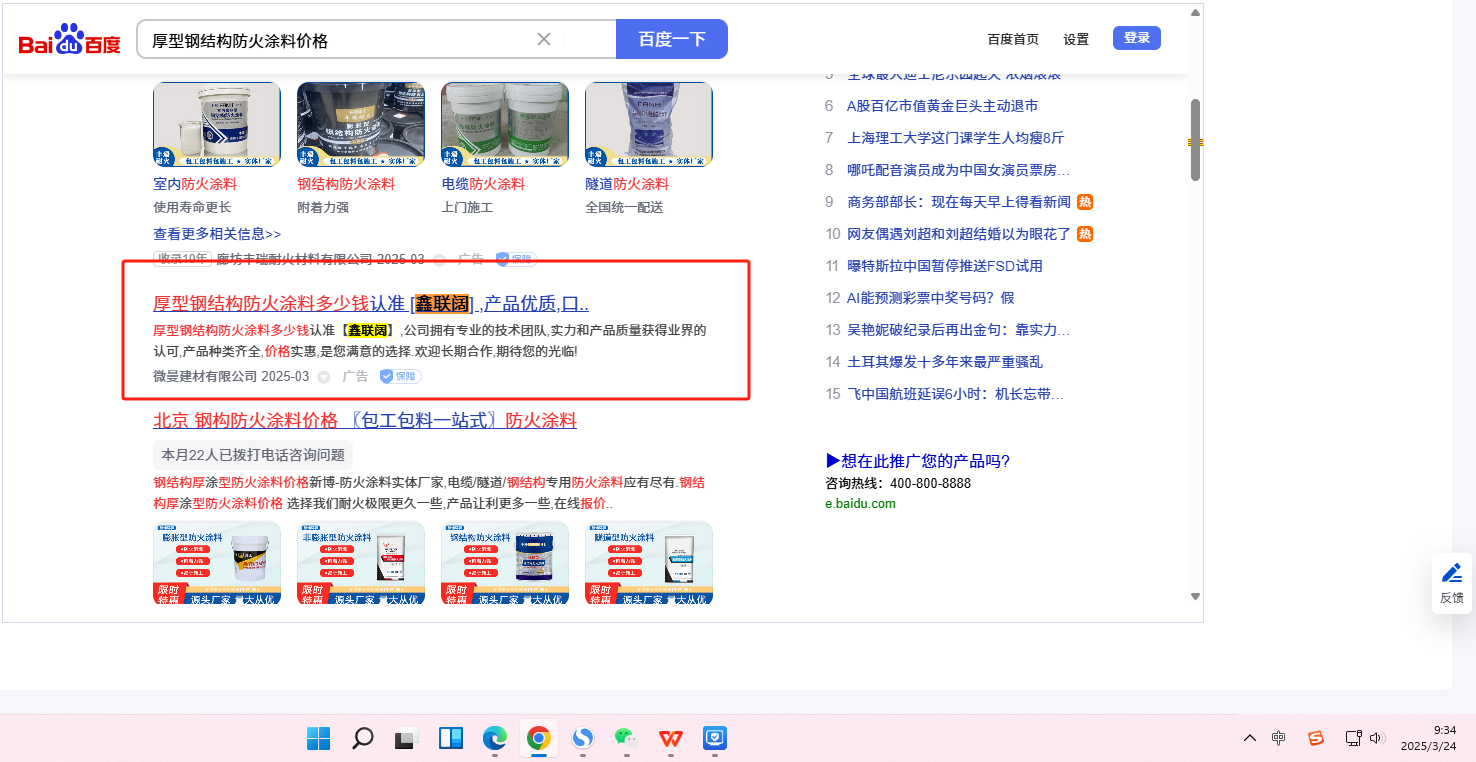Open the 隧道防火涂料 product image
The image size is (1476, 762).
[649, 125]
